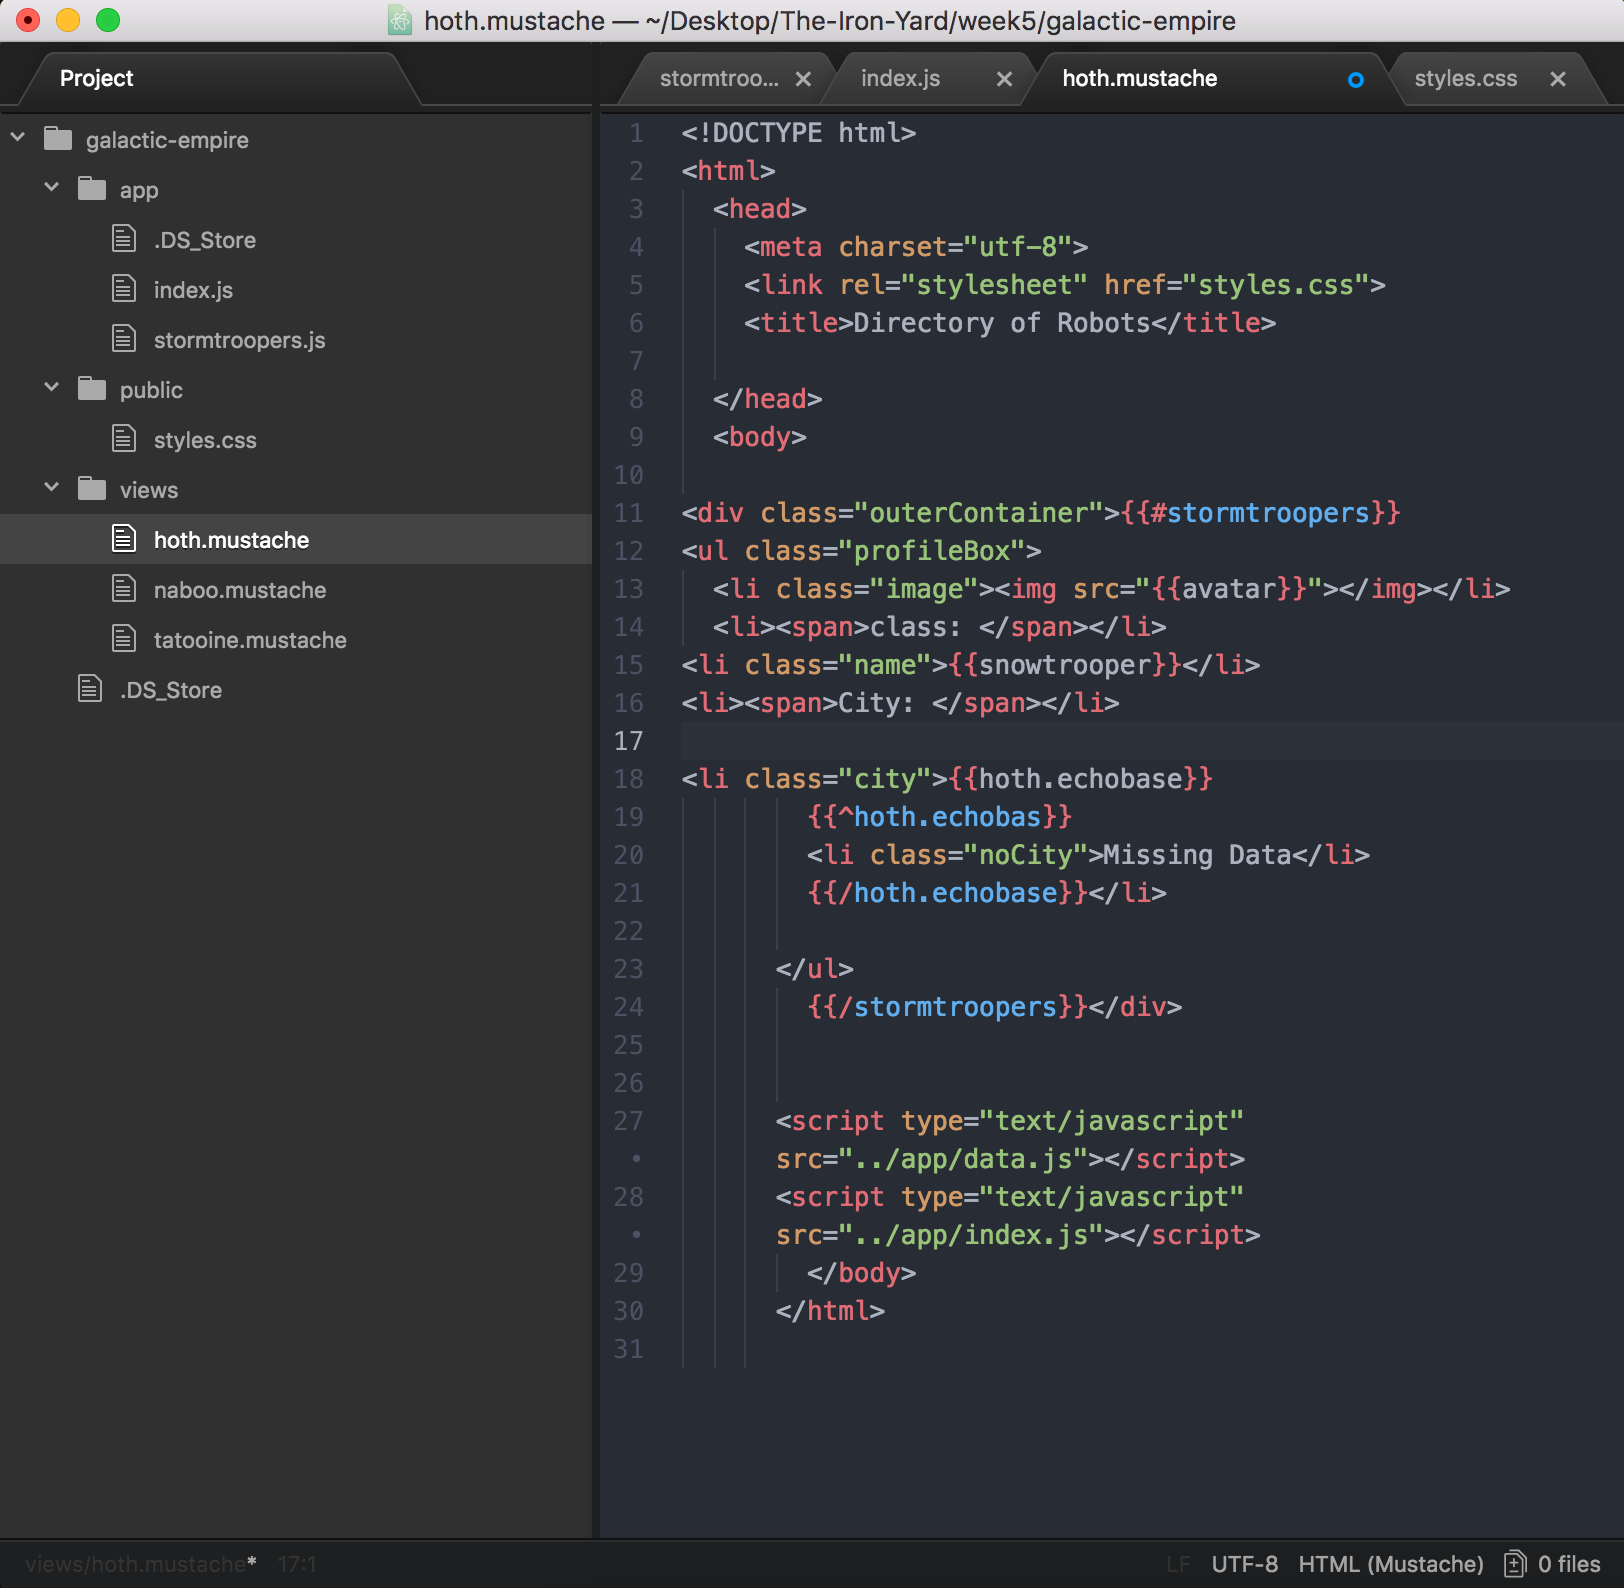Click the stormtroopers.js file icon
The height and width of the screenshot is (1588, 1624).
[124, 339]
